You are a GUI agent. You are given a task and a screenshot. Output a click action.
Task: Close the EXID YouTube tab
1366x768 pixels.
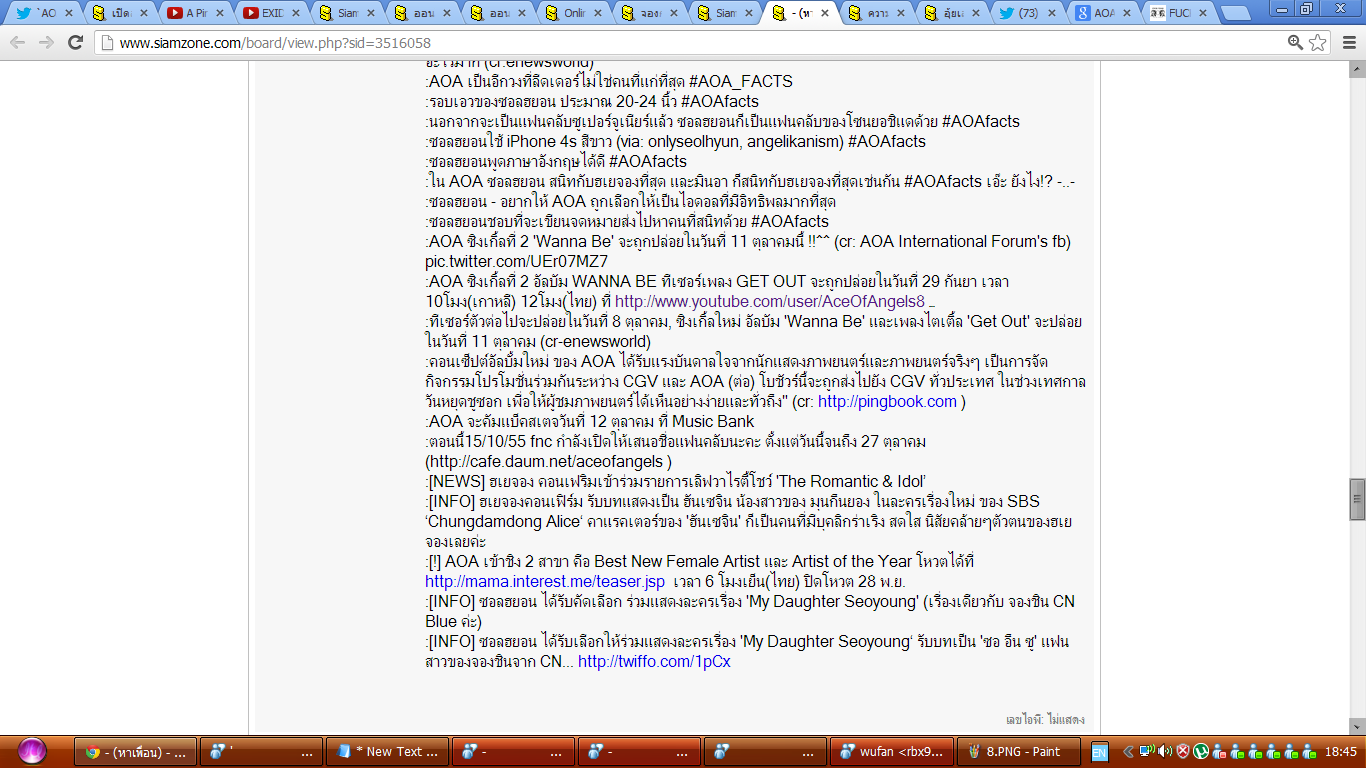(x=295, y=14)
